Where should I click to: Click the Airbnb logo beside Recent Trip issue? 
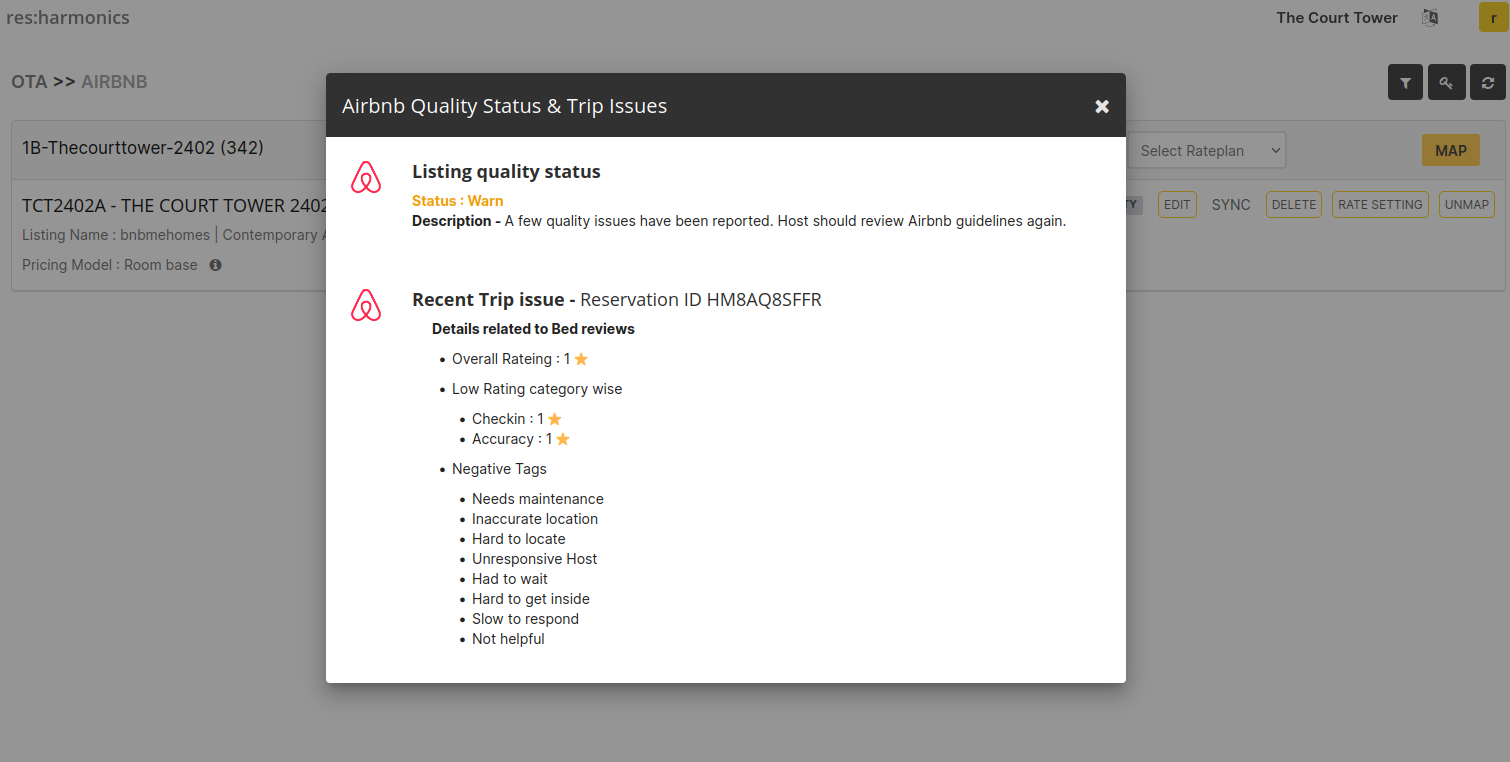[366, 305]
